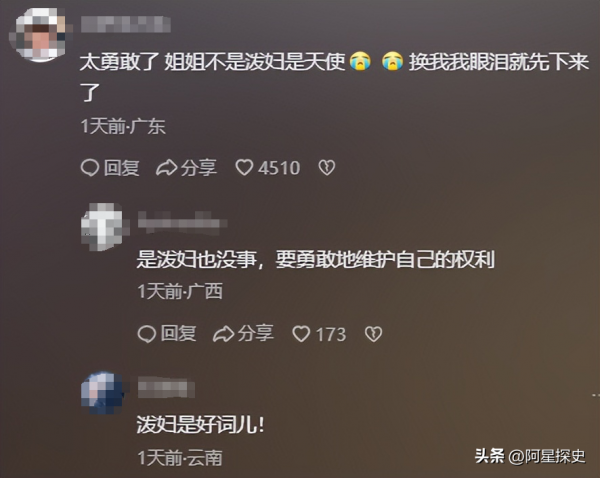
Task: Open the top commenter's blurred username
Action: point(126,24)
